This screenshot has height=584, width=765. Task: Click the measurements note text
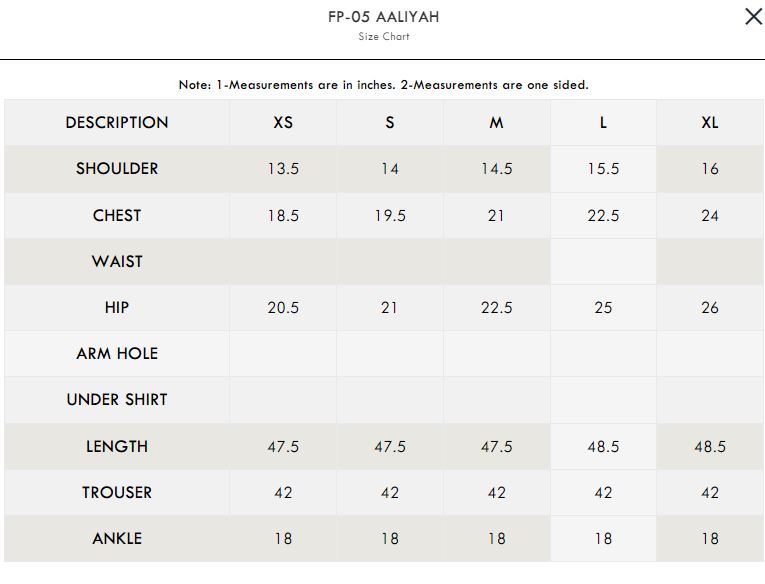pyautogui.click(x=383, y=85)
